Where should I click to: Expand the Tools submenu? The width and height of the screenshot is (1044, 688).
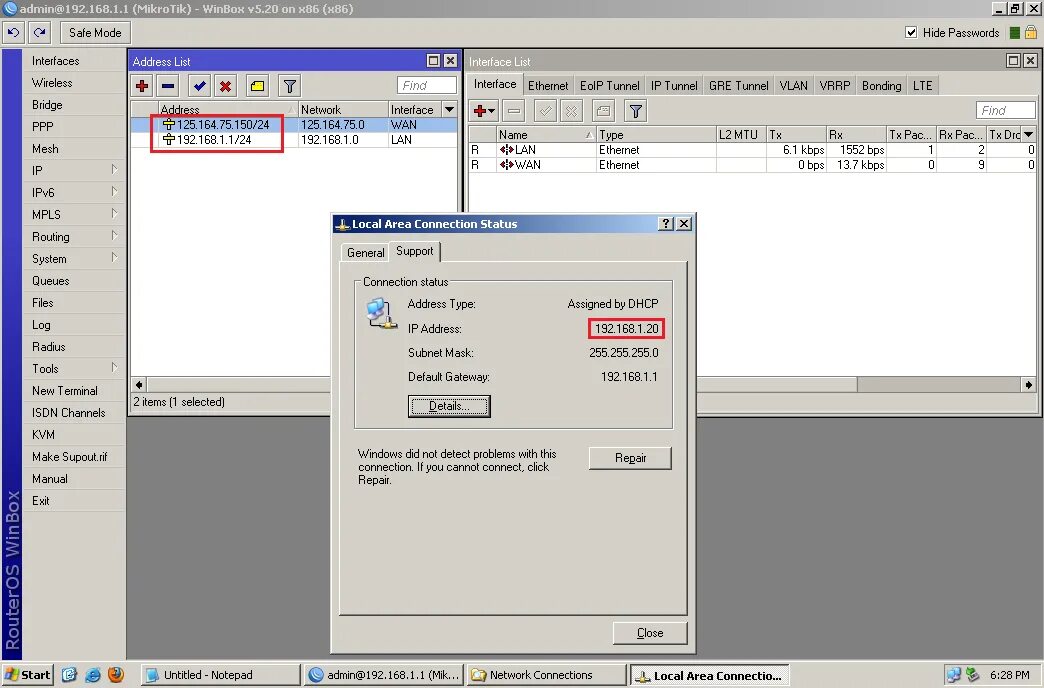[x=74, y=368]
